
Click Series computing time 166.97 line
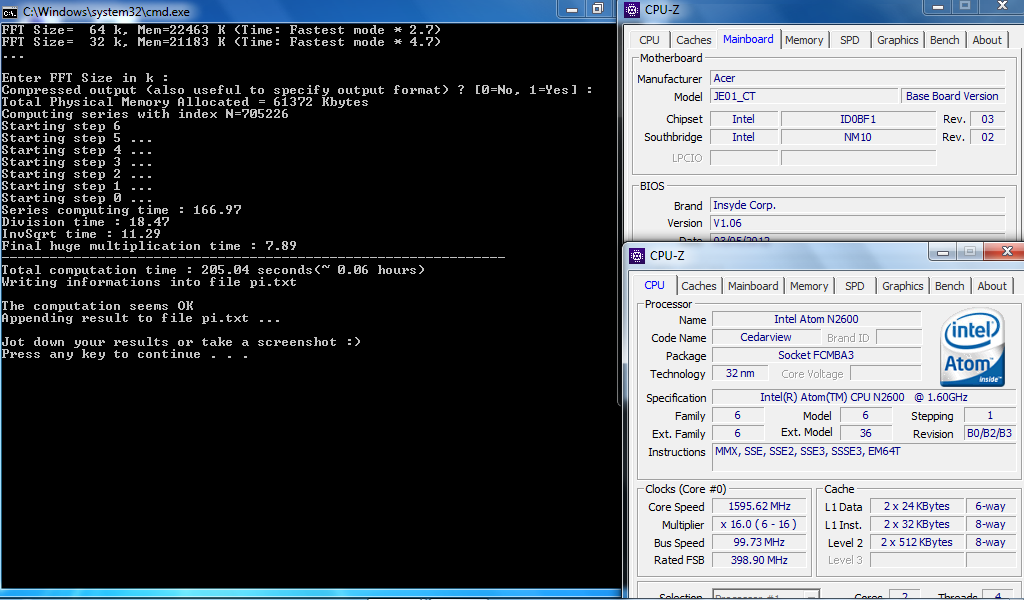121,210
